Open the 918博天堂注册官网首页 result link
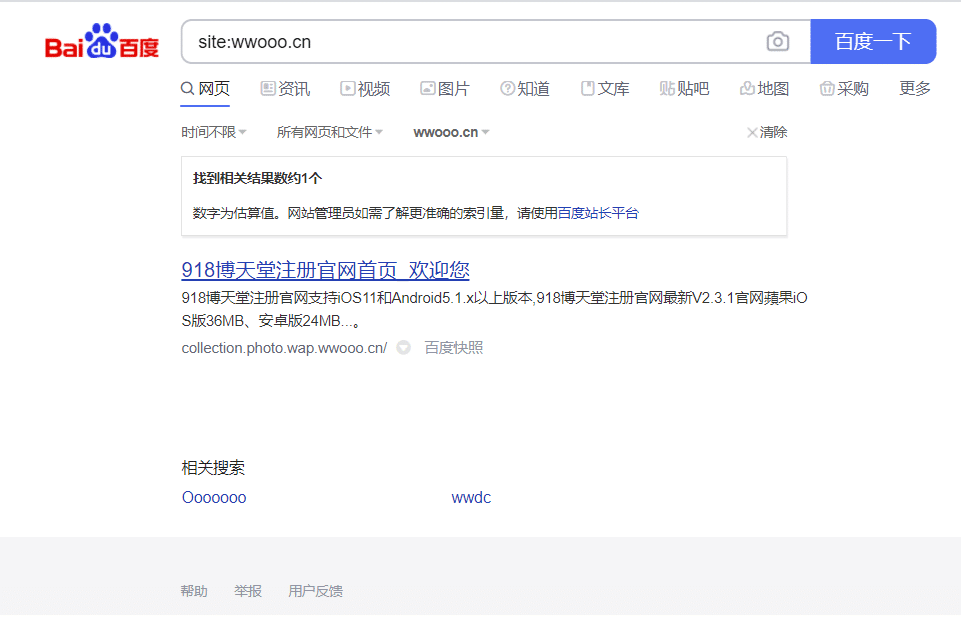The image size is (961, 632). 326,270
